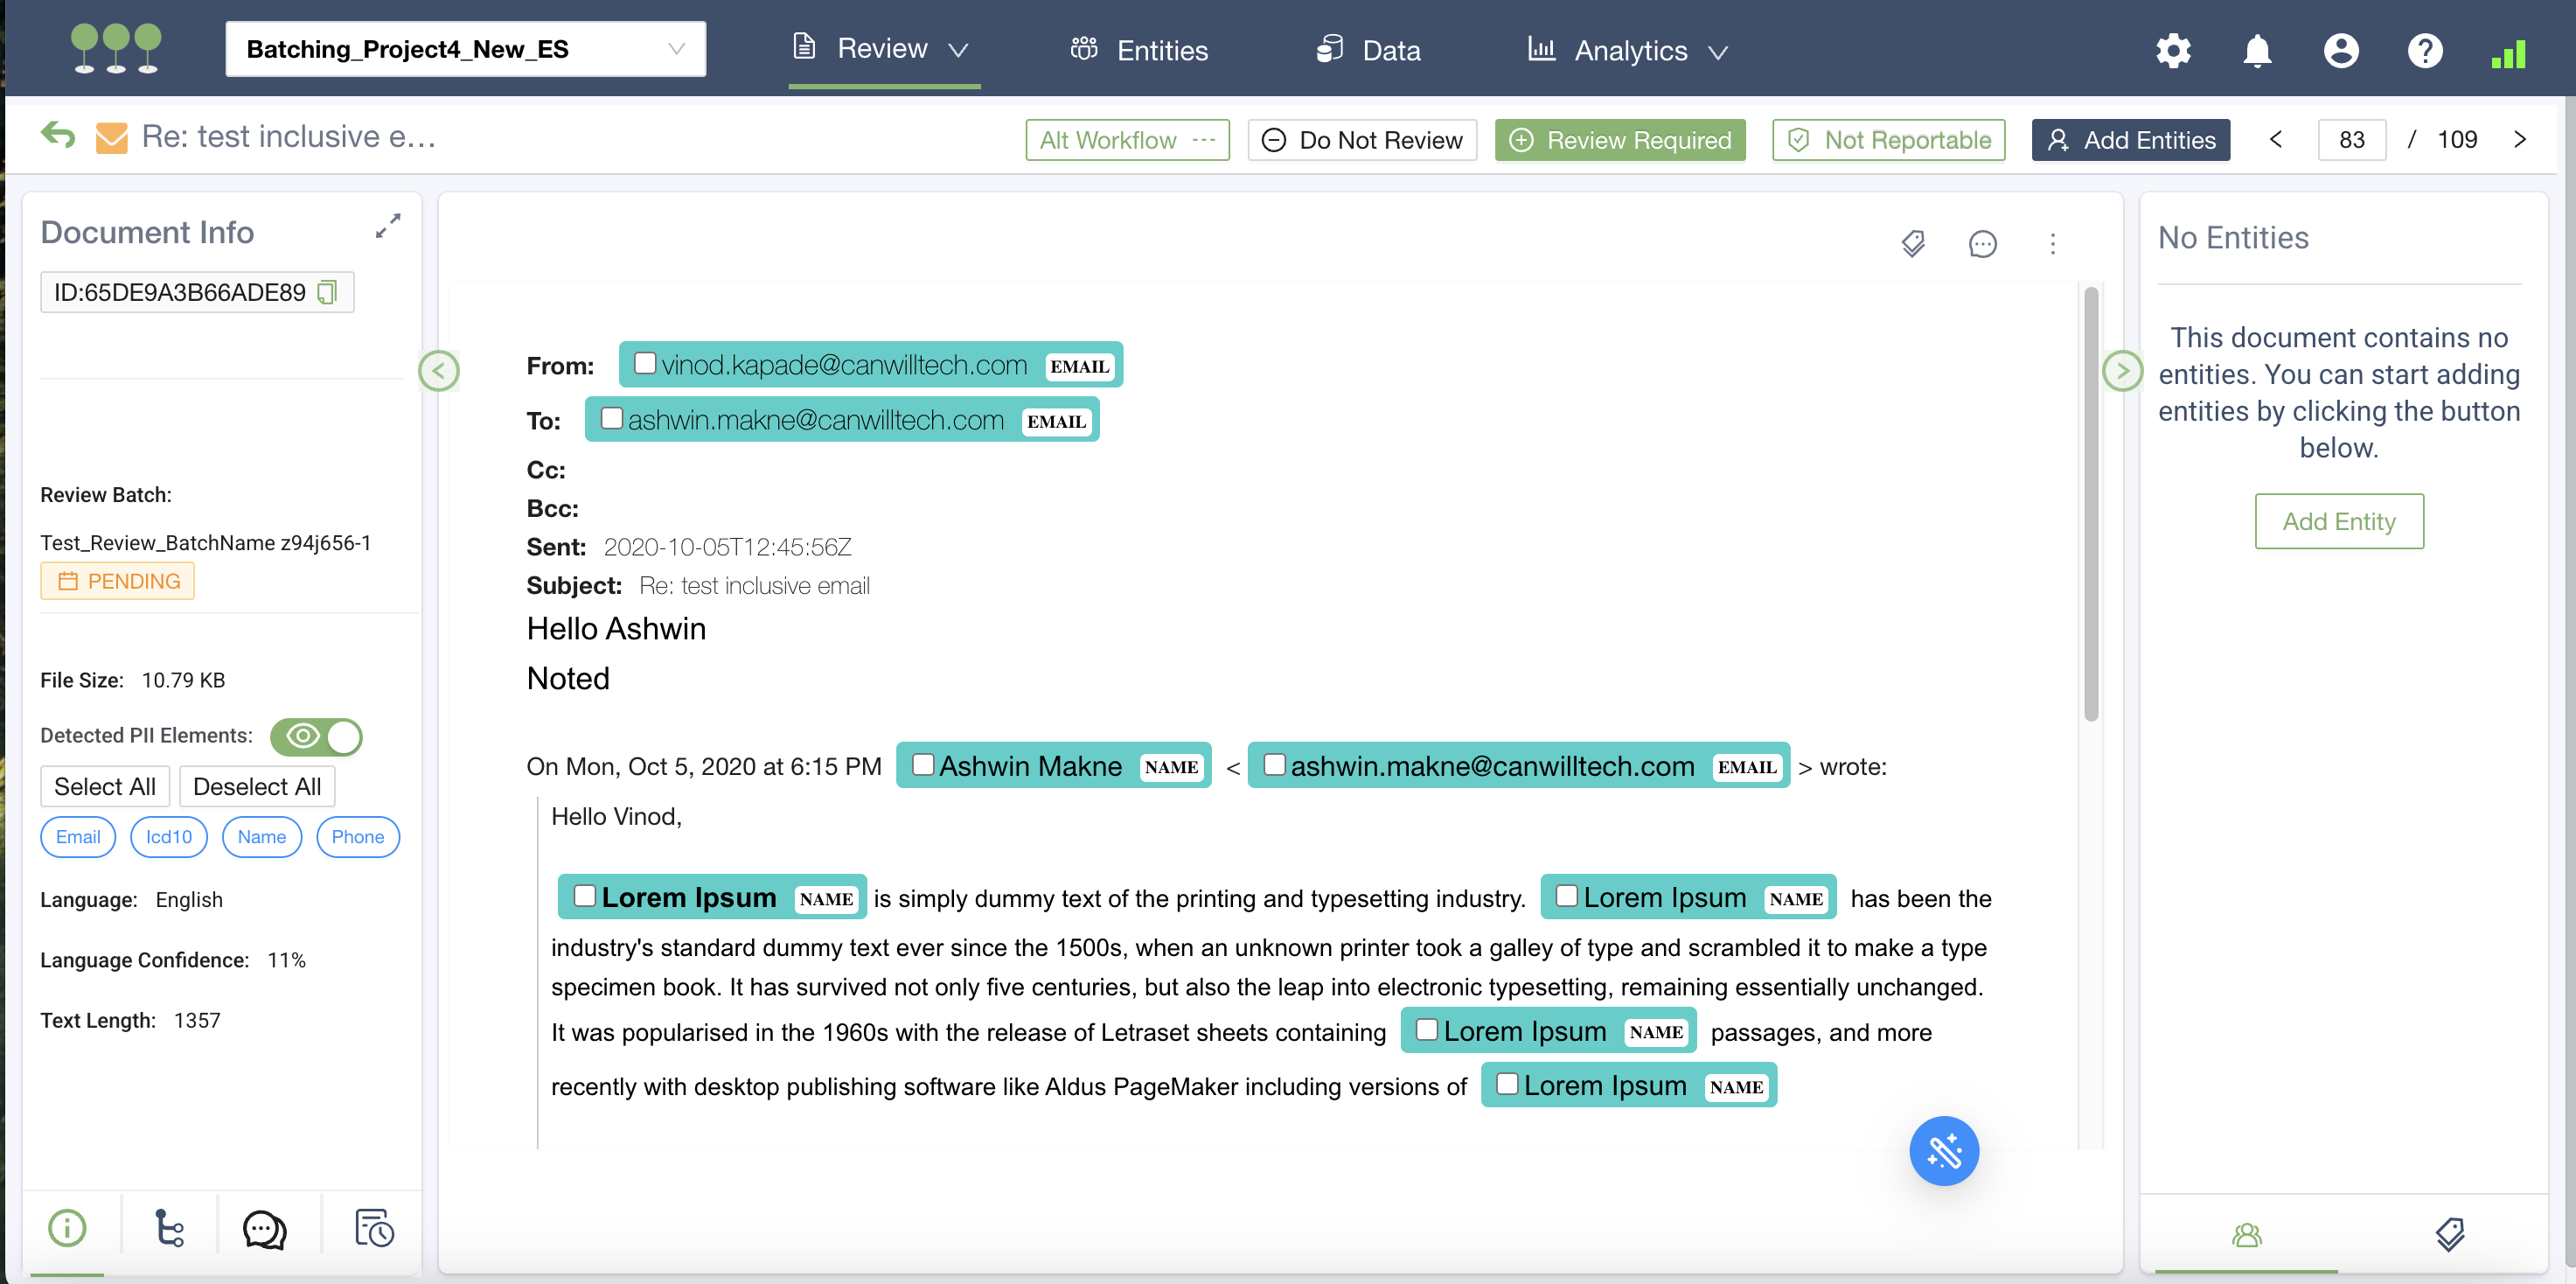Expand the Document Info panel
Viewport: 2576px width, 1284px height.
388,226
